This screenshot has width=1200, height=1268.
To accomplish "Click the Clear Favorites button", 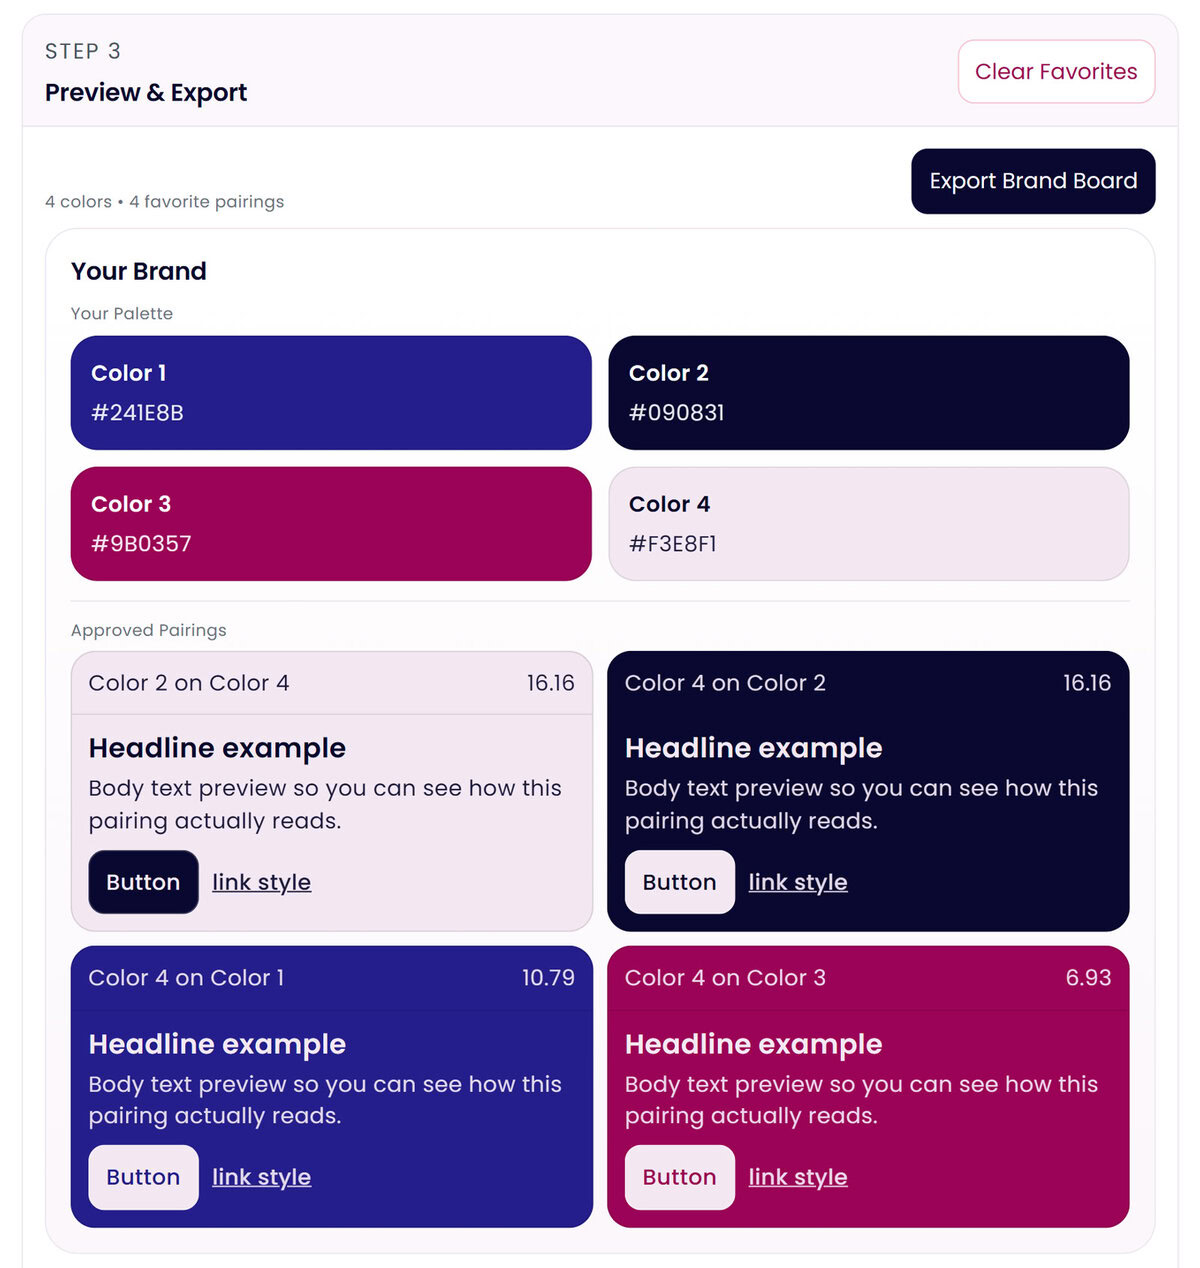I will coord(1056,72).
